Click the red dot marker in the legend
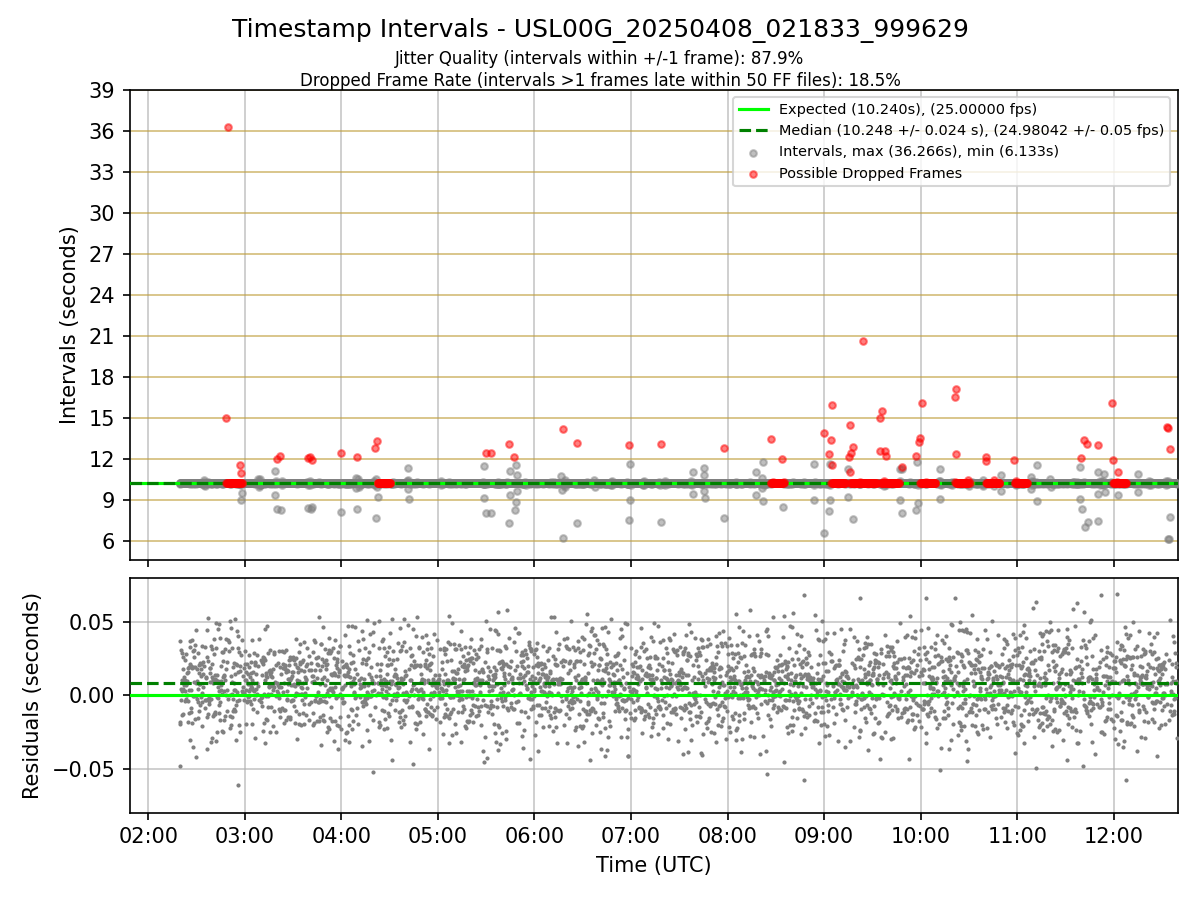Viewport: 1200px width, 900px height. point(753,173)
